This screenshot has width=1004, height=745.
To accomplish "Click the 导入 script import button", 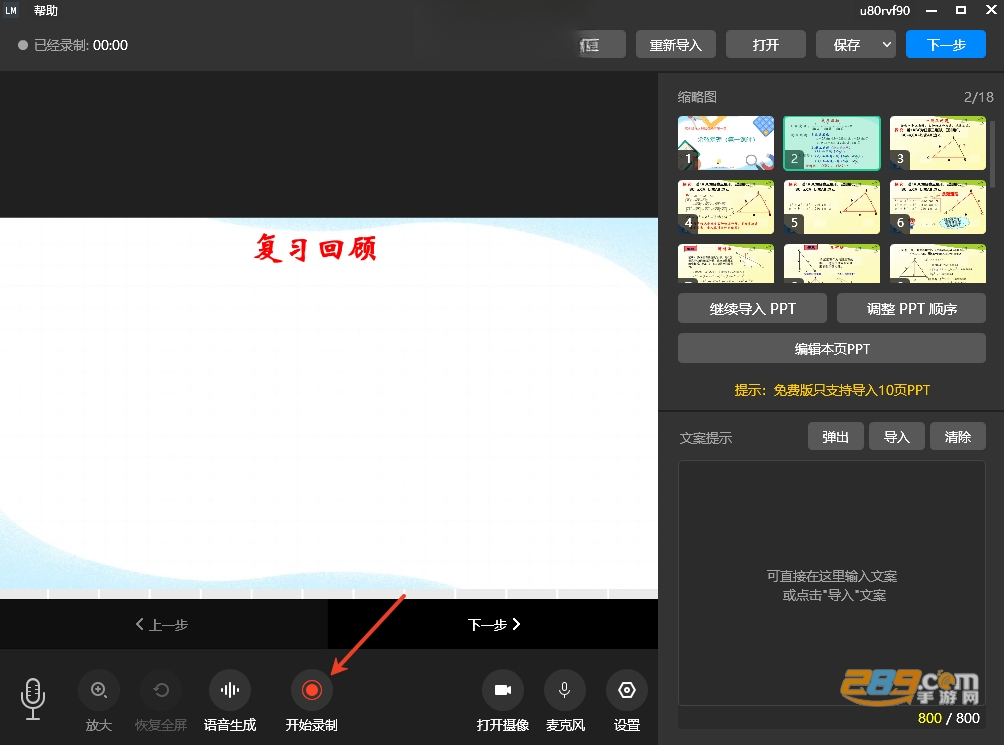I will point(896,437).
